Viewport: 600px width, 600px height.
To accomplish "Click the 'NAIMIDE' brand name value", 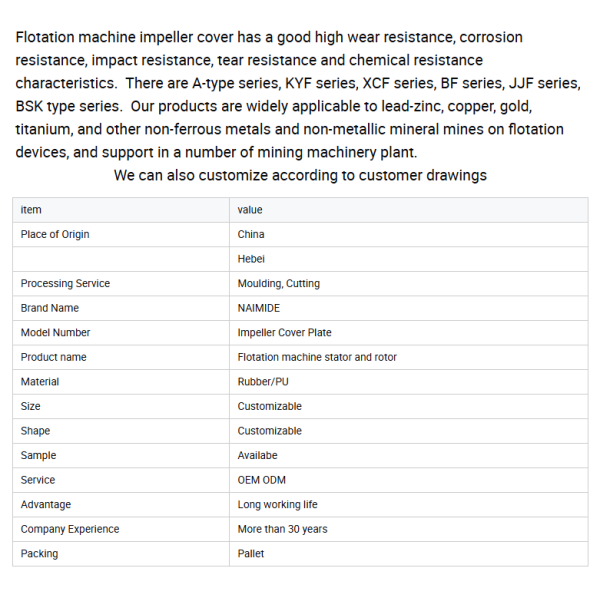I will [x=259, y=308].
